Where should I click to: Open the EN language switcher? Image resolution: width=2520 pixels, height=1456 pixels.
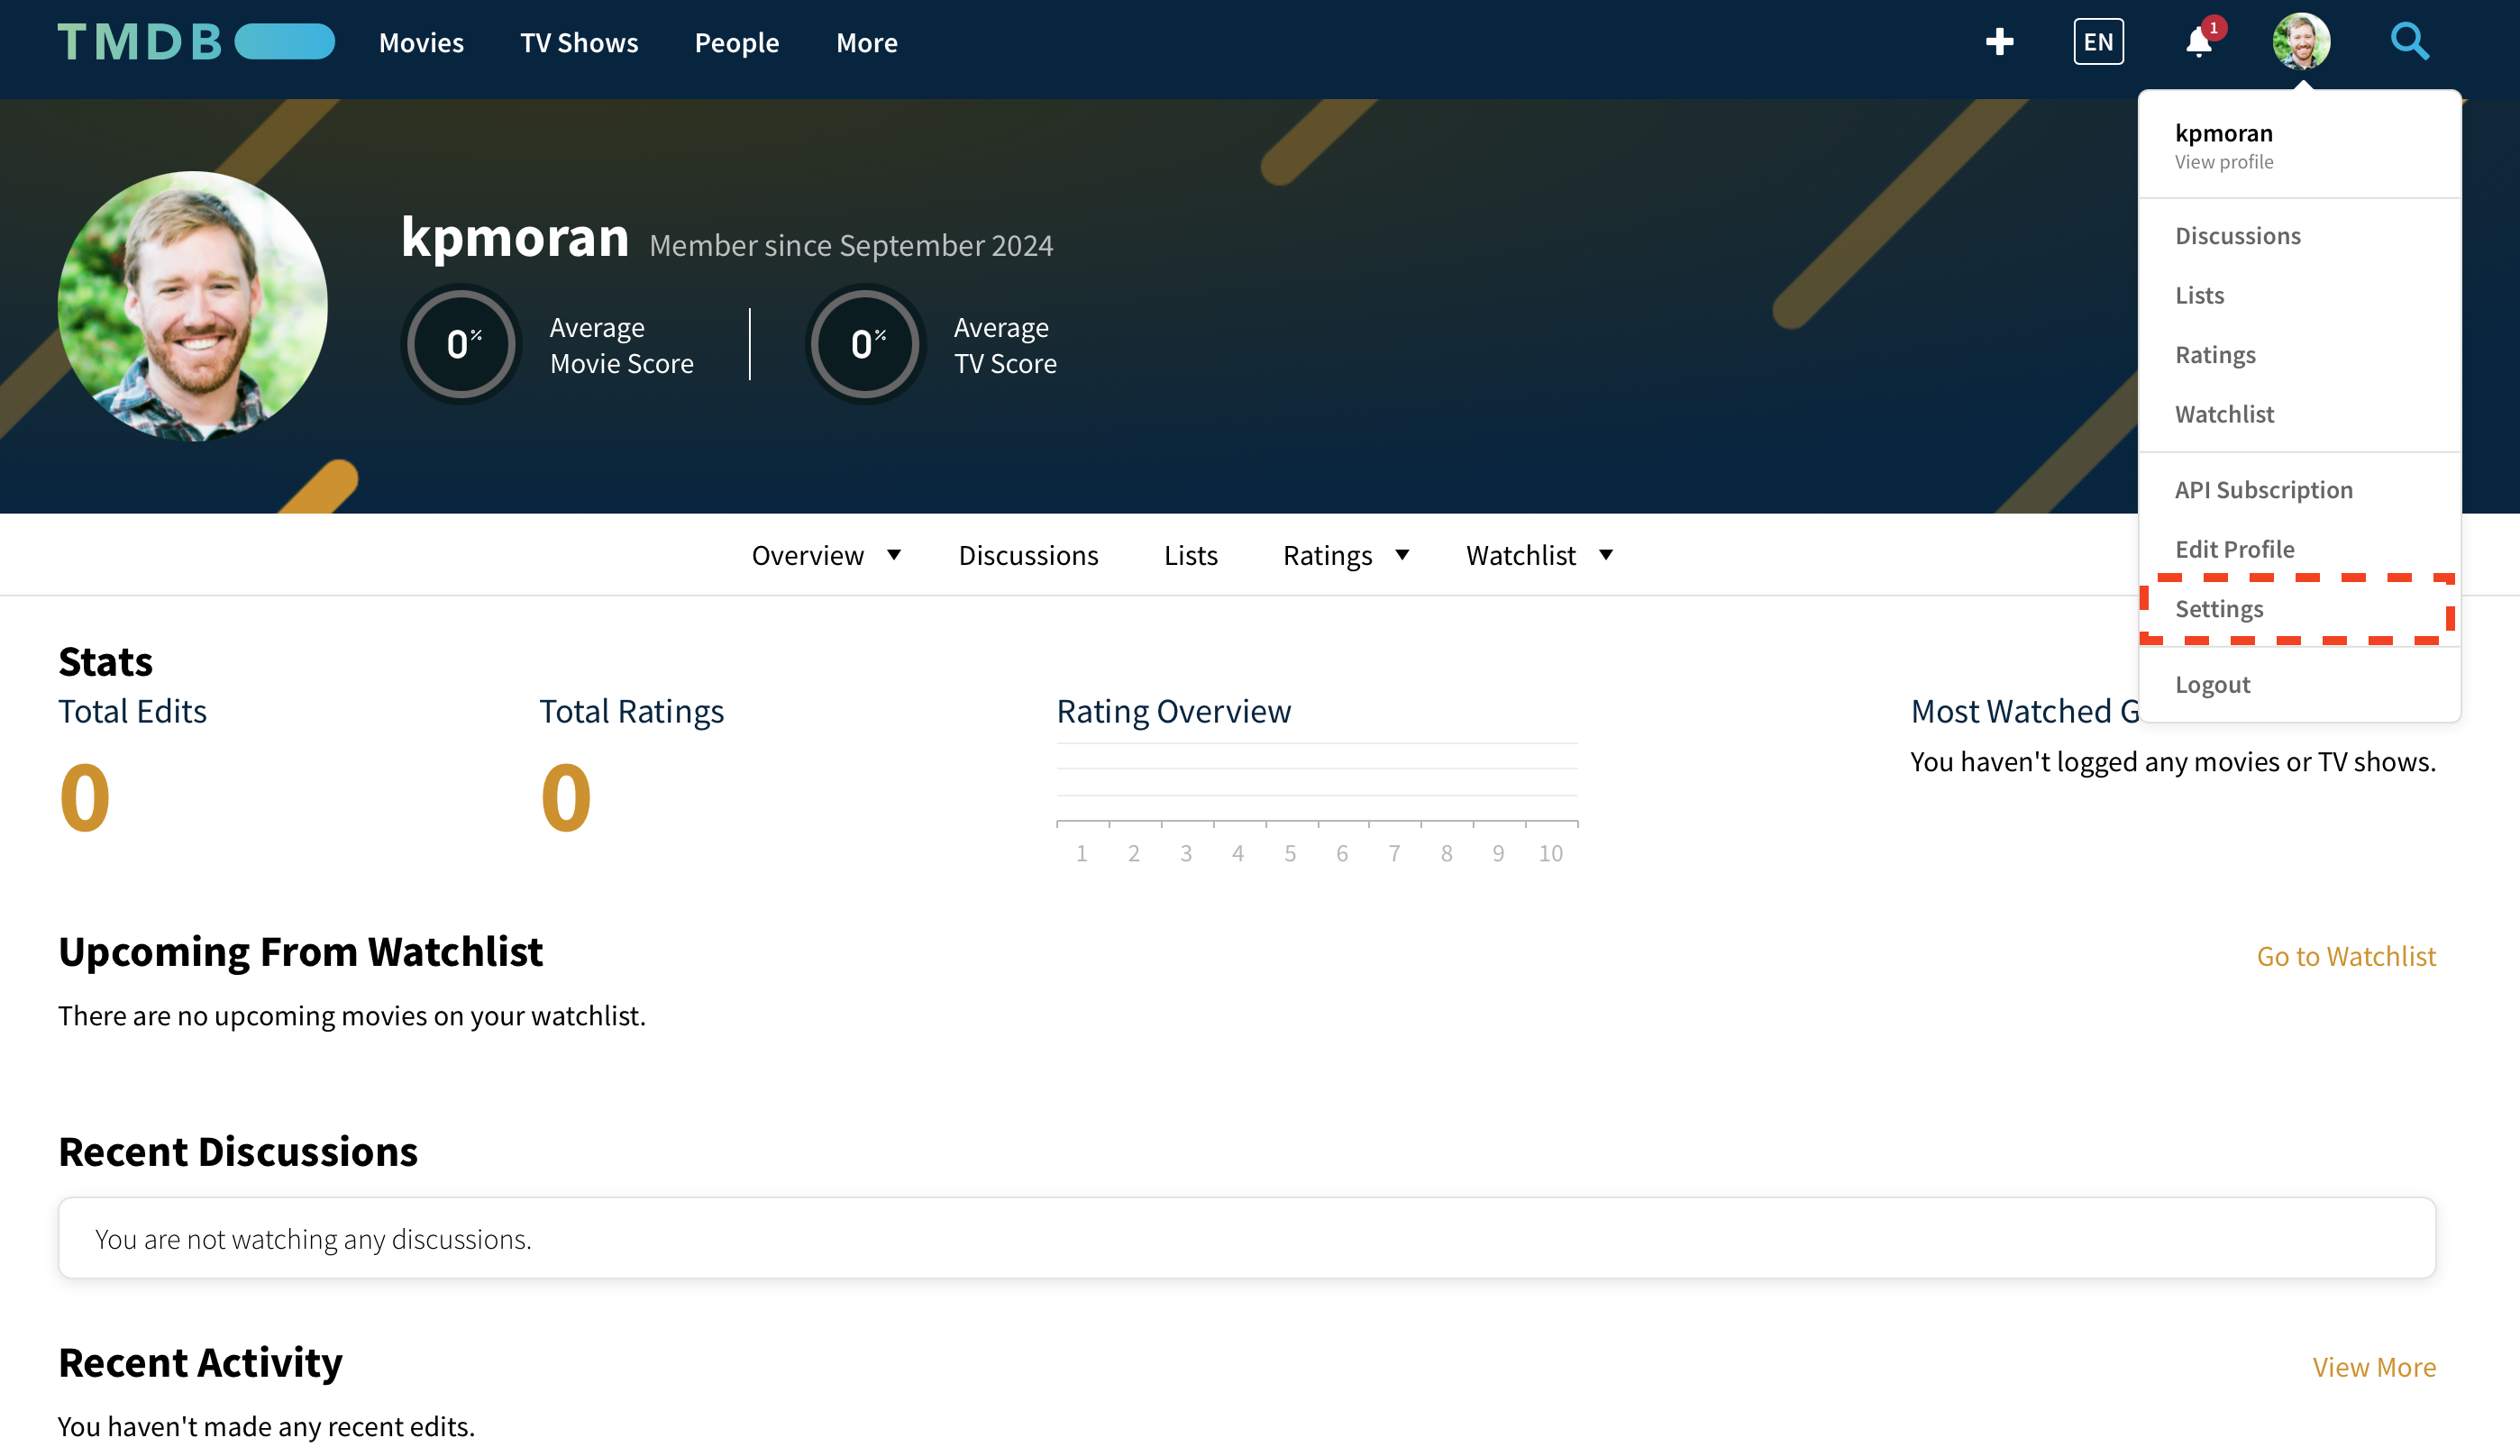(x=2098, y=41)
